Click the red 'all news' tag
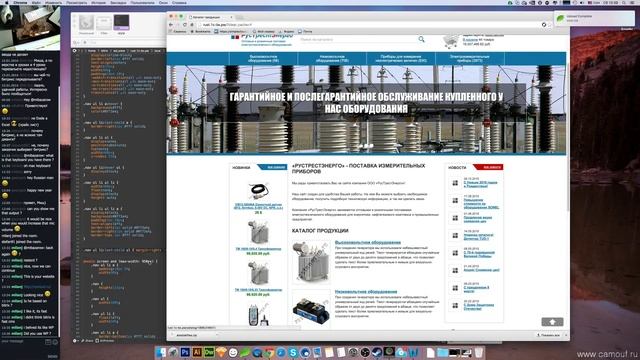 click(489, 167)
